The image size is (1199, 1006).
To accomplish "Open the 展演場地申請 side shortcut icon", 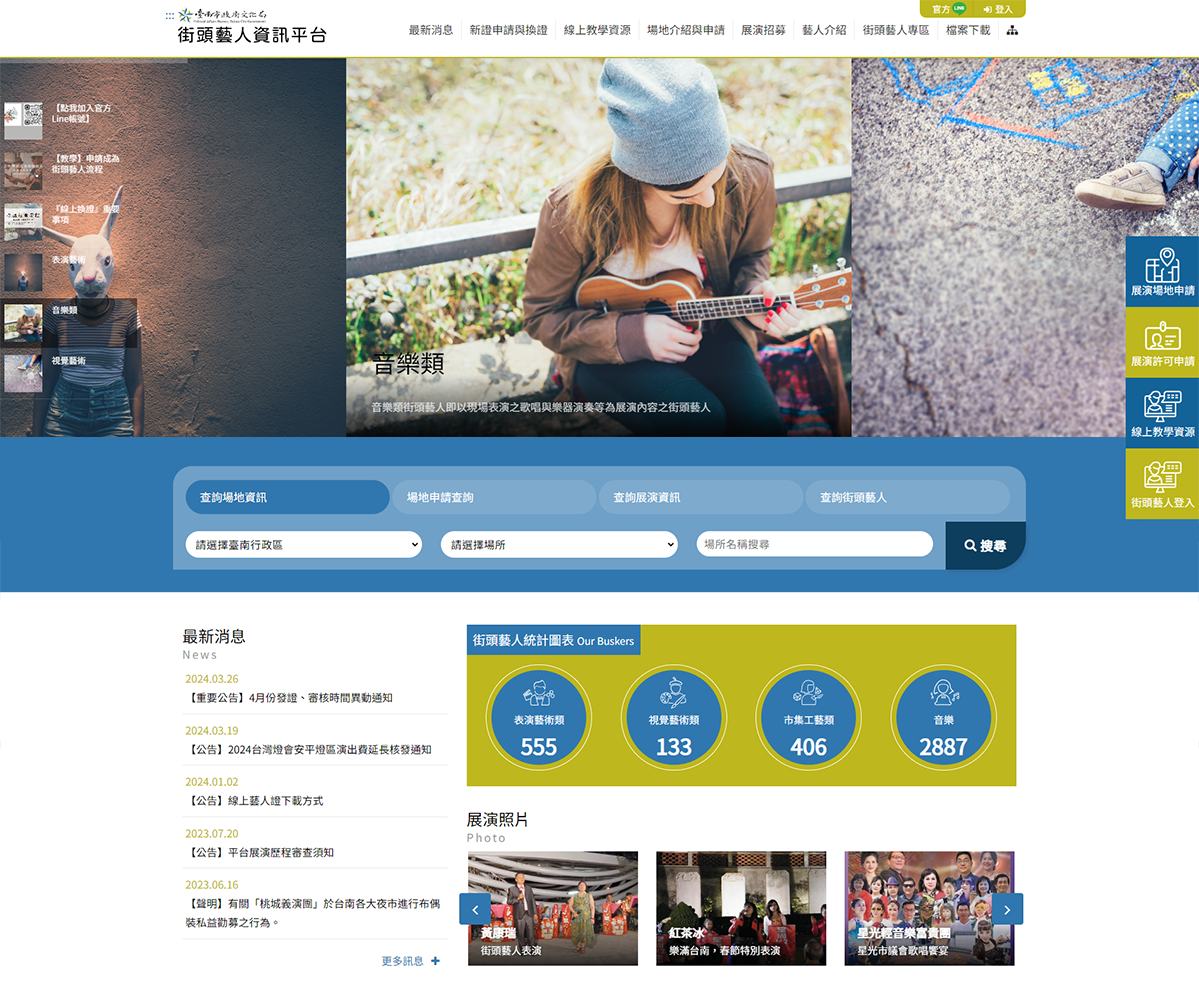I will (1162, 272).
